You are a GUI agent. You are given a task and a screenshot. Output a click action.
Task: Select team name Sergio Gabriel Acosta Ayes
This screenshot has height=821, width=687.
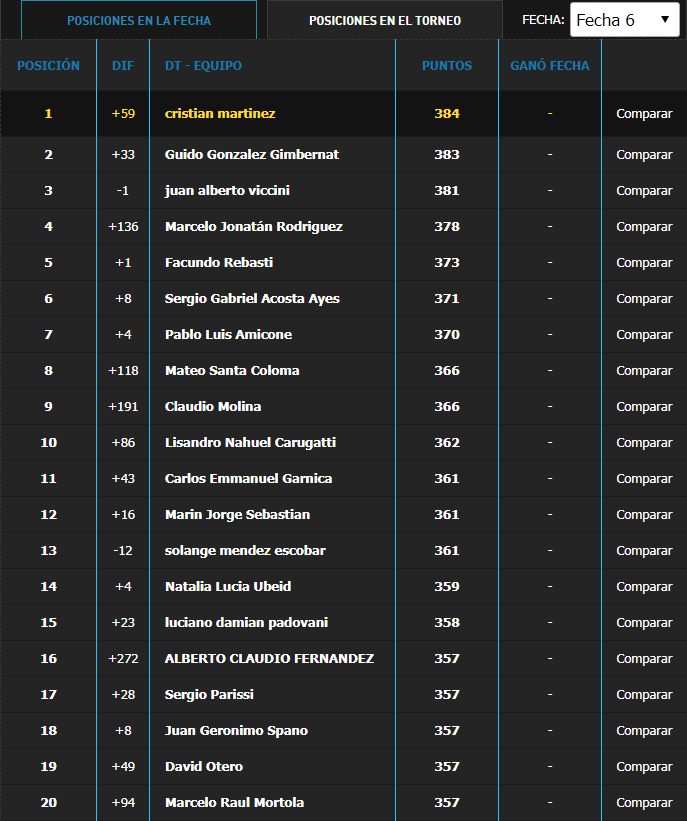(x=252, y=298)
